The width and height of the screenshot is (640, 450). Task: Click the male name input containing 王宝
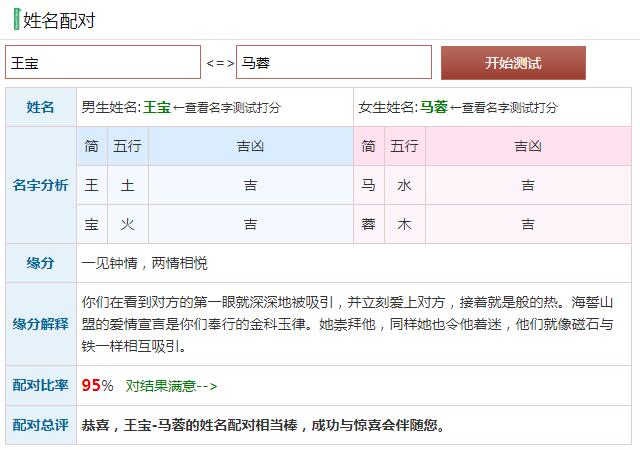coord(103,62)
